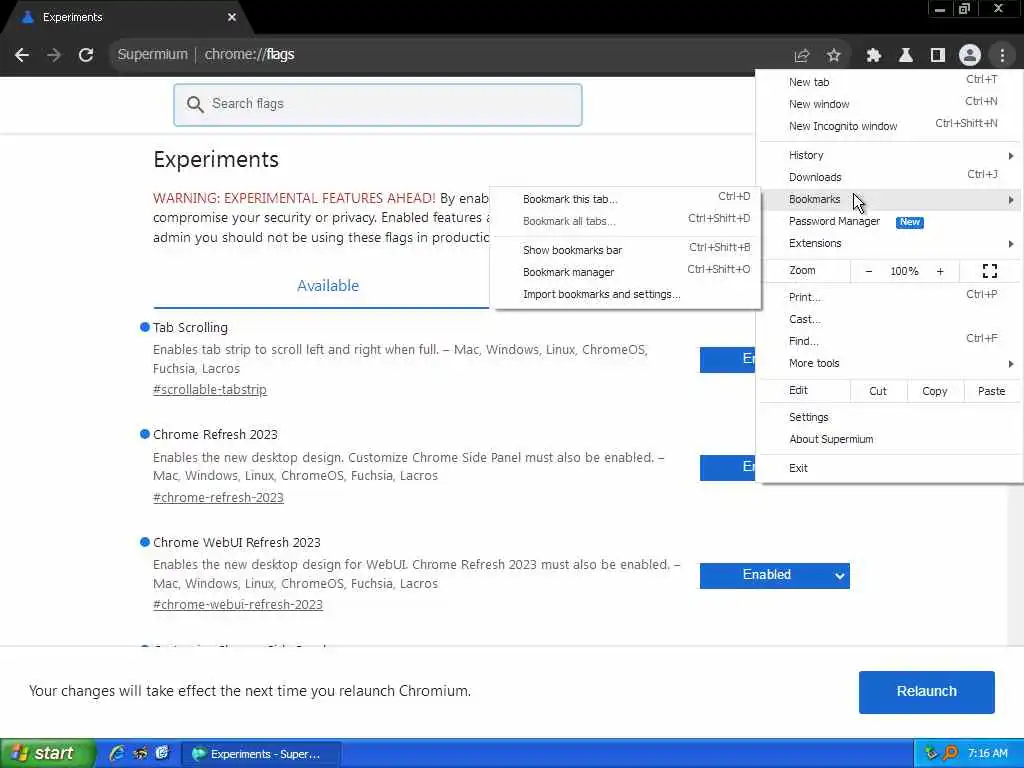Open the profile avatar icon
The height and width of the screenshot is (768, 1024).
point(970,56)
